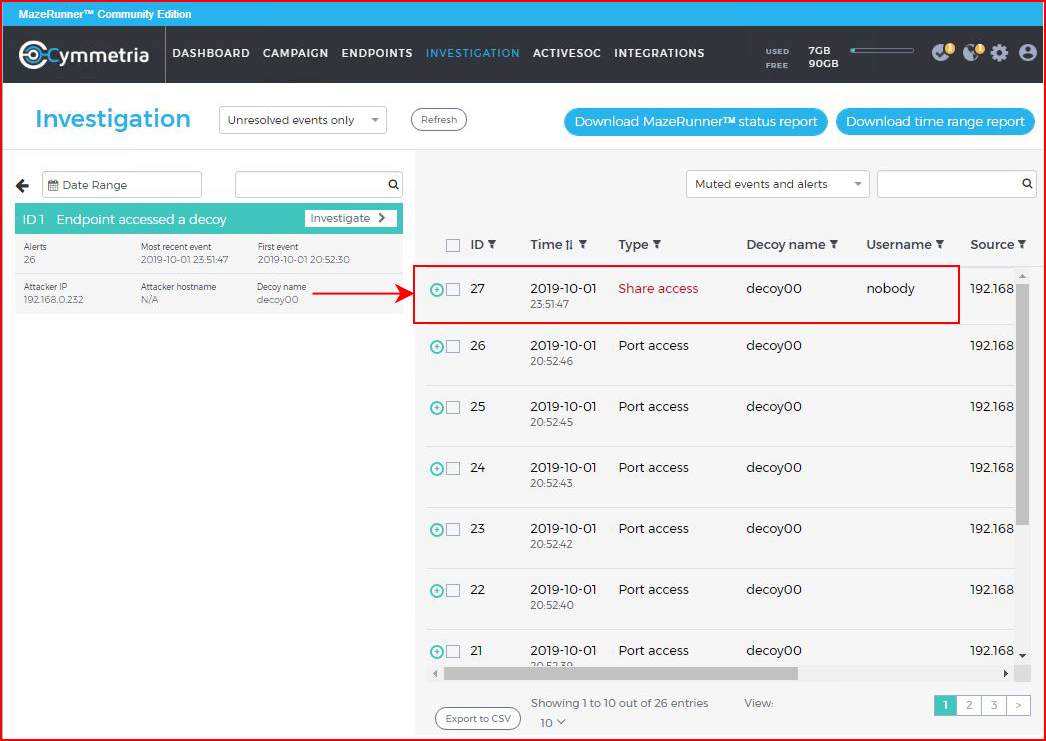The width and height of the screenshot is (1046, 741).
Task: Go to the Integrations tab
Action: [x=659, y=53]
